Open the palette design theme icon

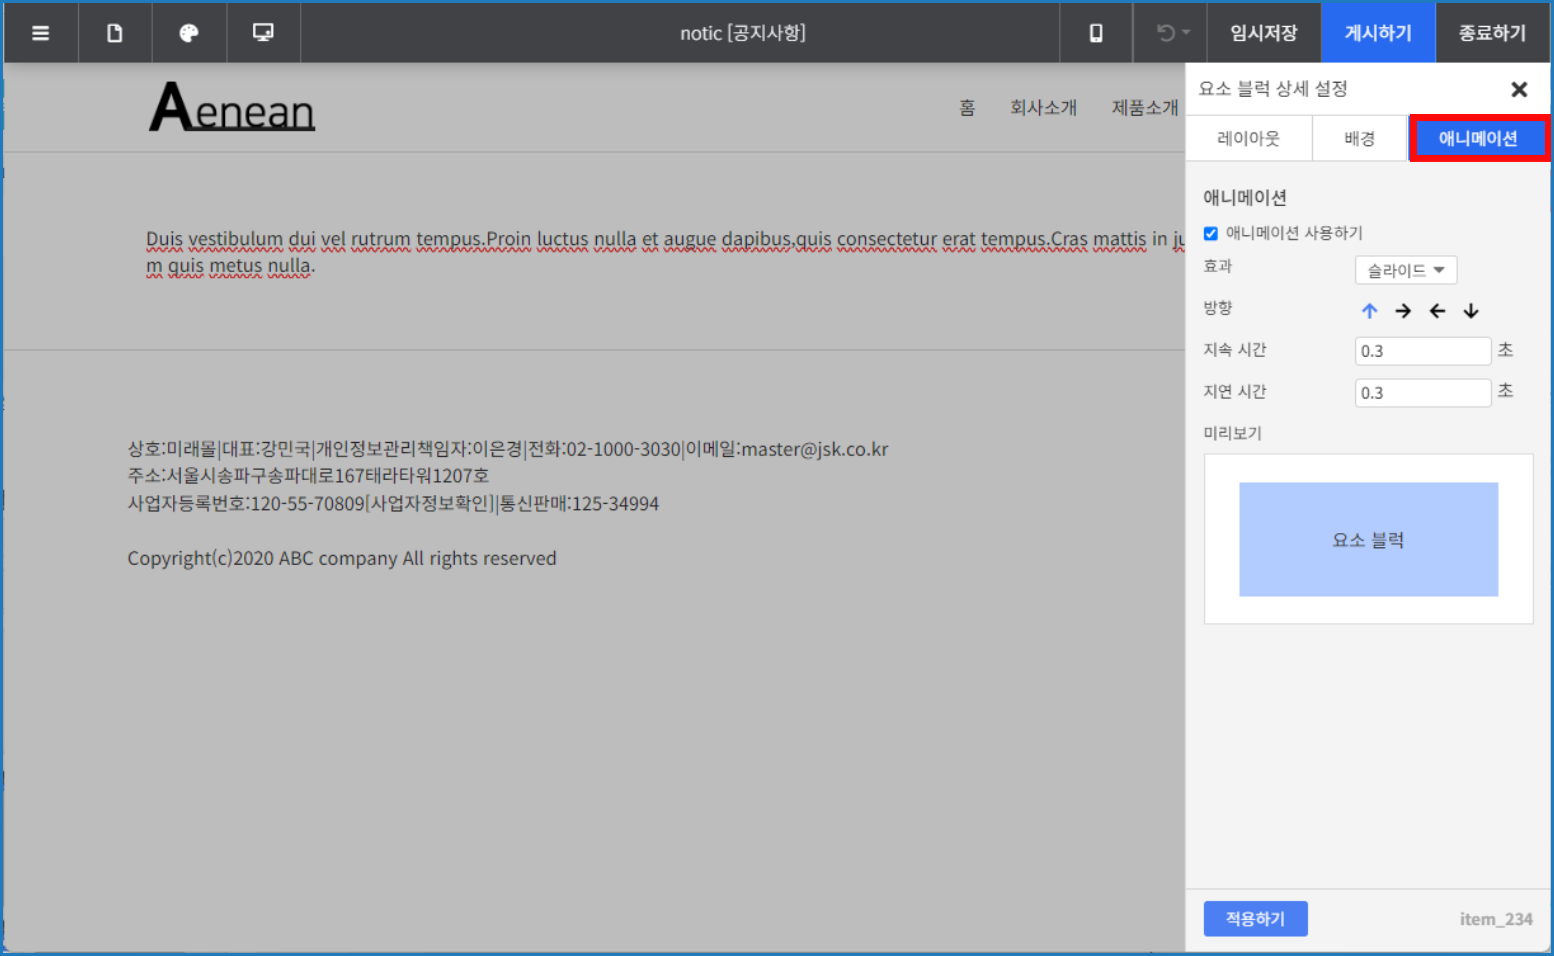[x=189, y=33]
